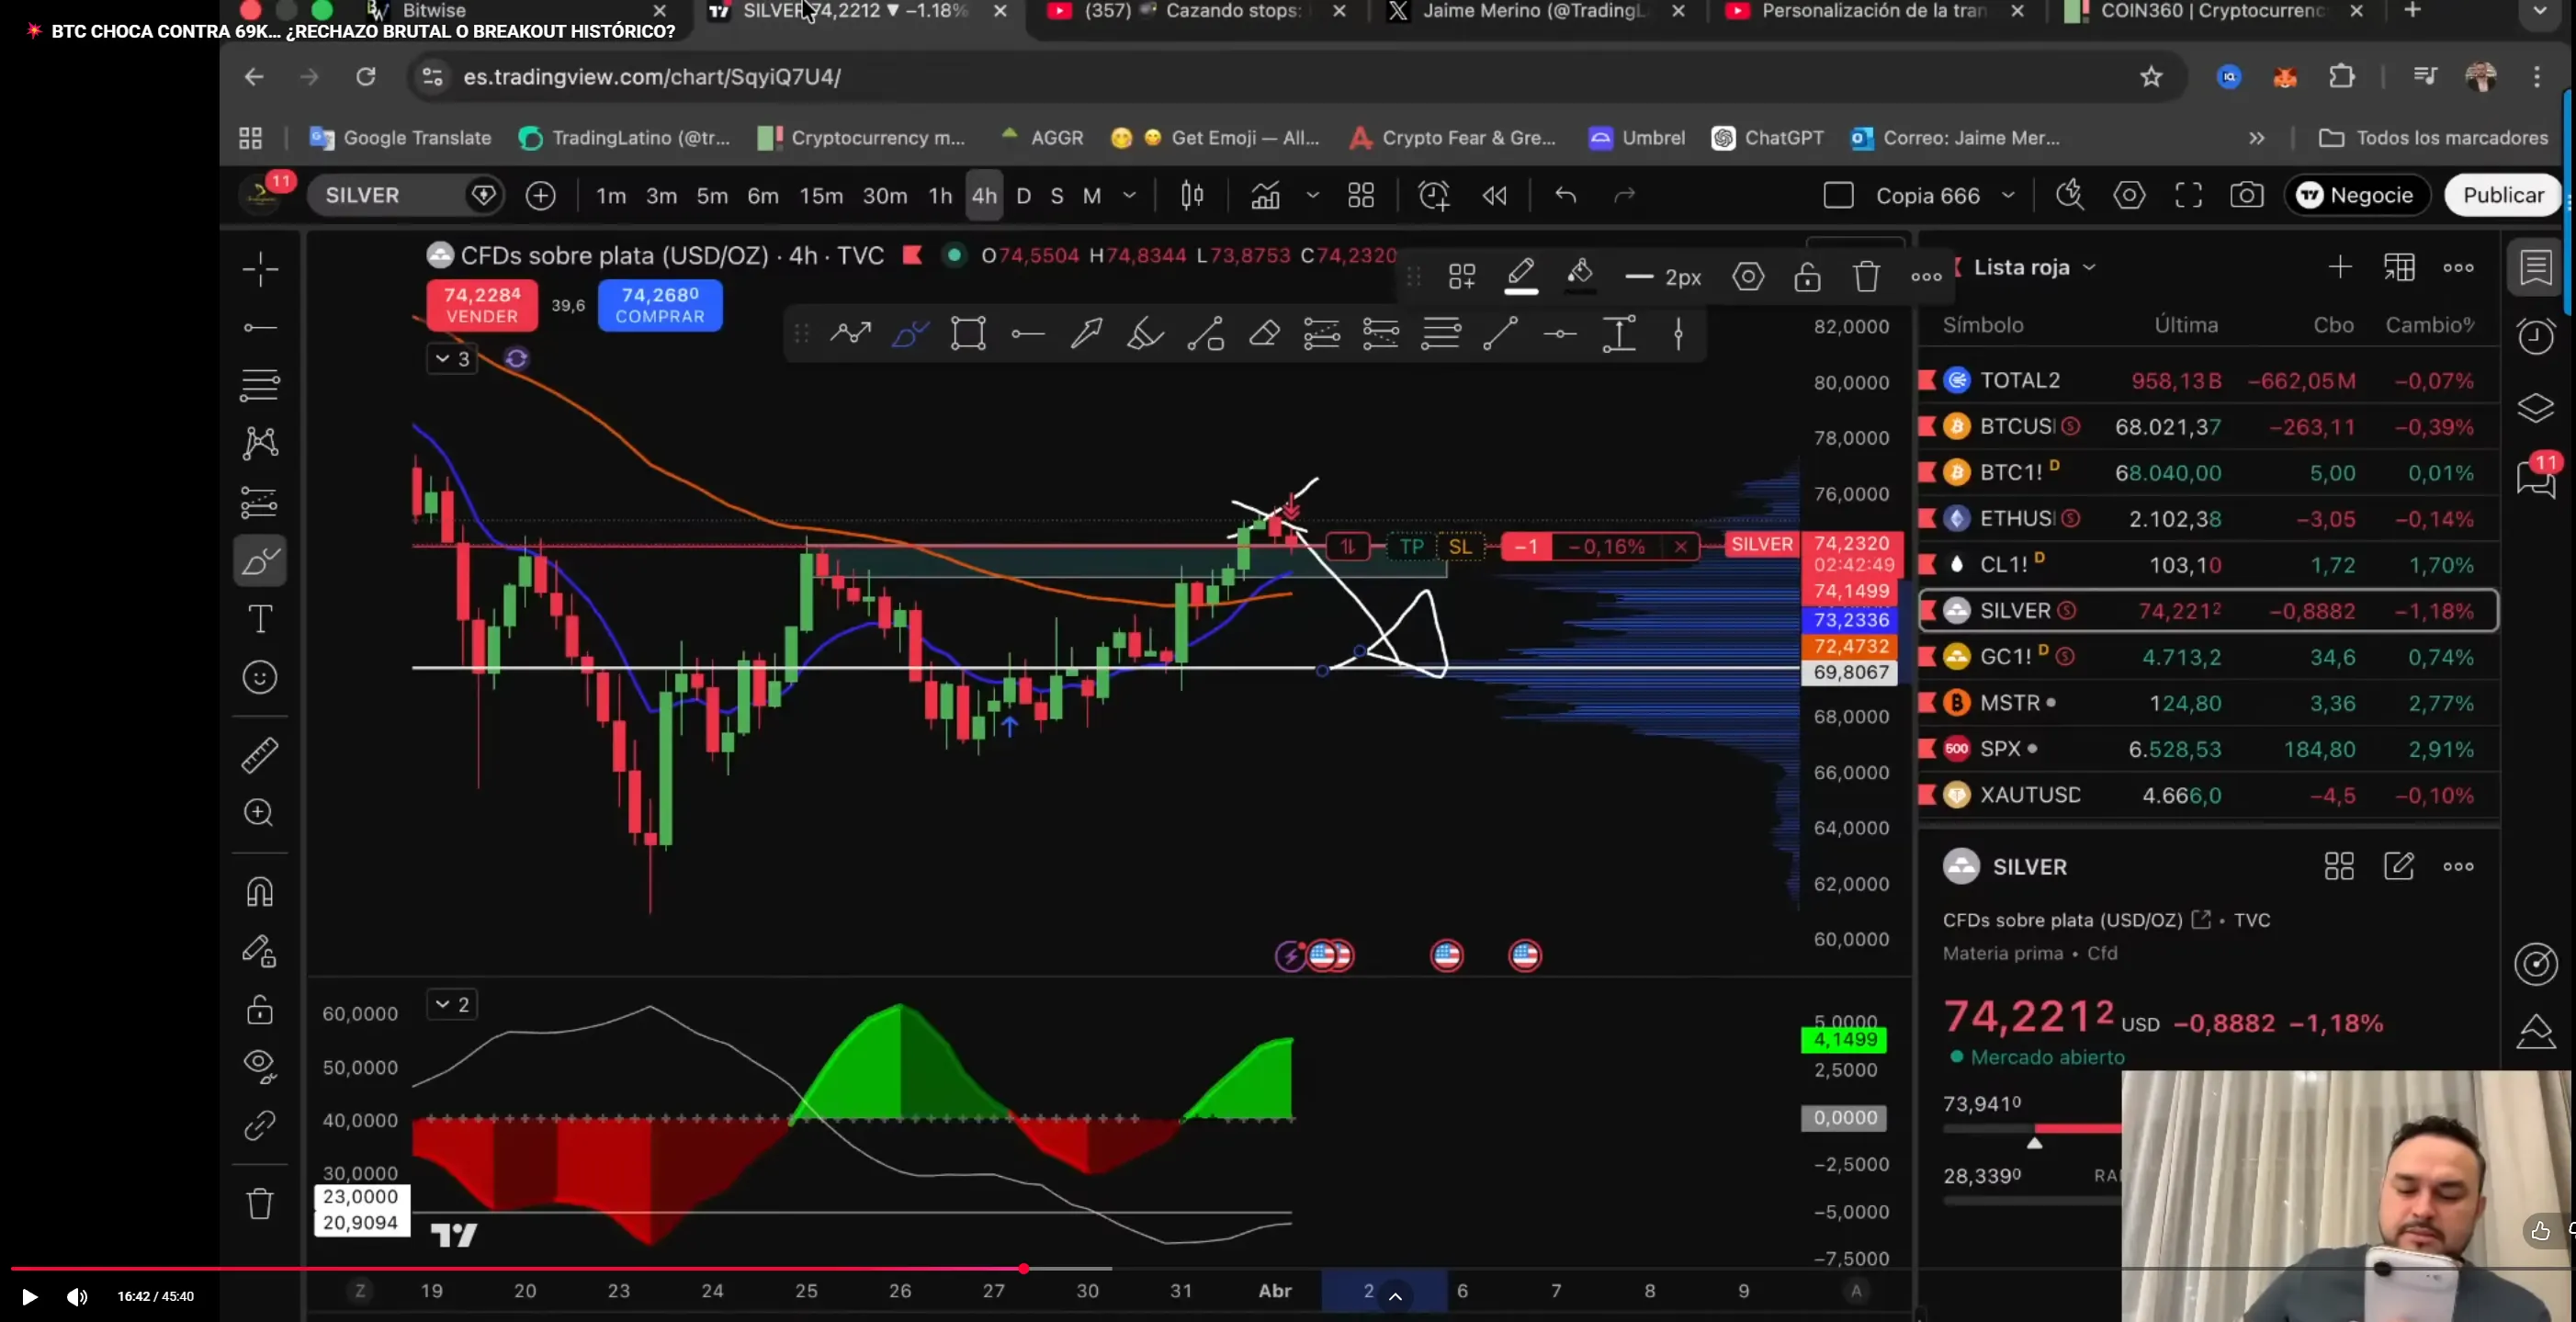Select the Rectangle drawing tool
Viewport: 2576px width, 1322px height.
tap(967, 333)
